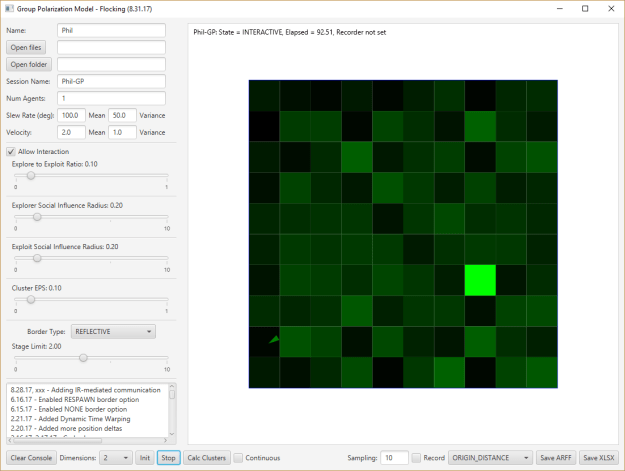Image resolution: width=625 pixels, height=471 pixels.
Task: Disable the Allow Interaction checkbox
Action: coord(12,151)
